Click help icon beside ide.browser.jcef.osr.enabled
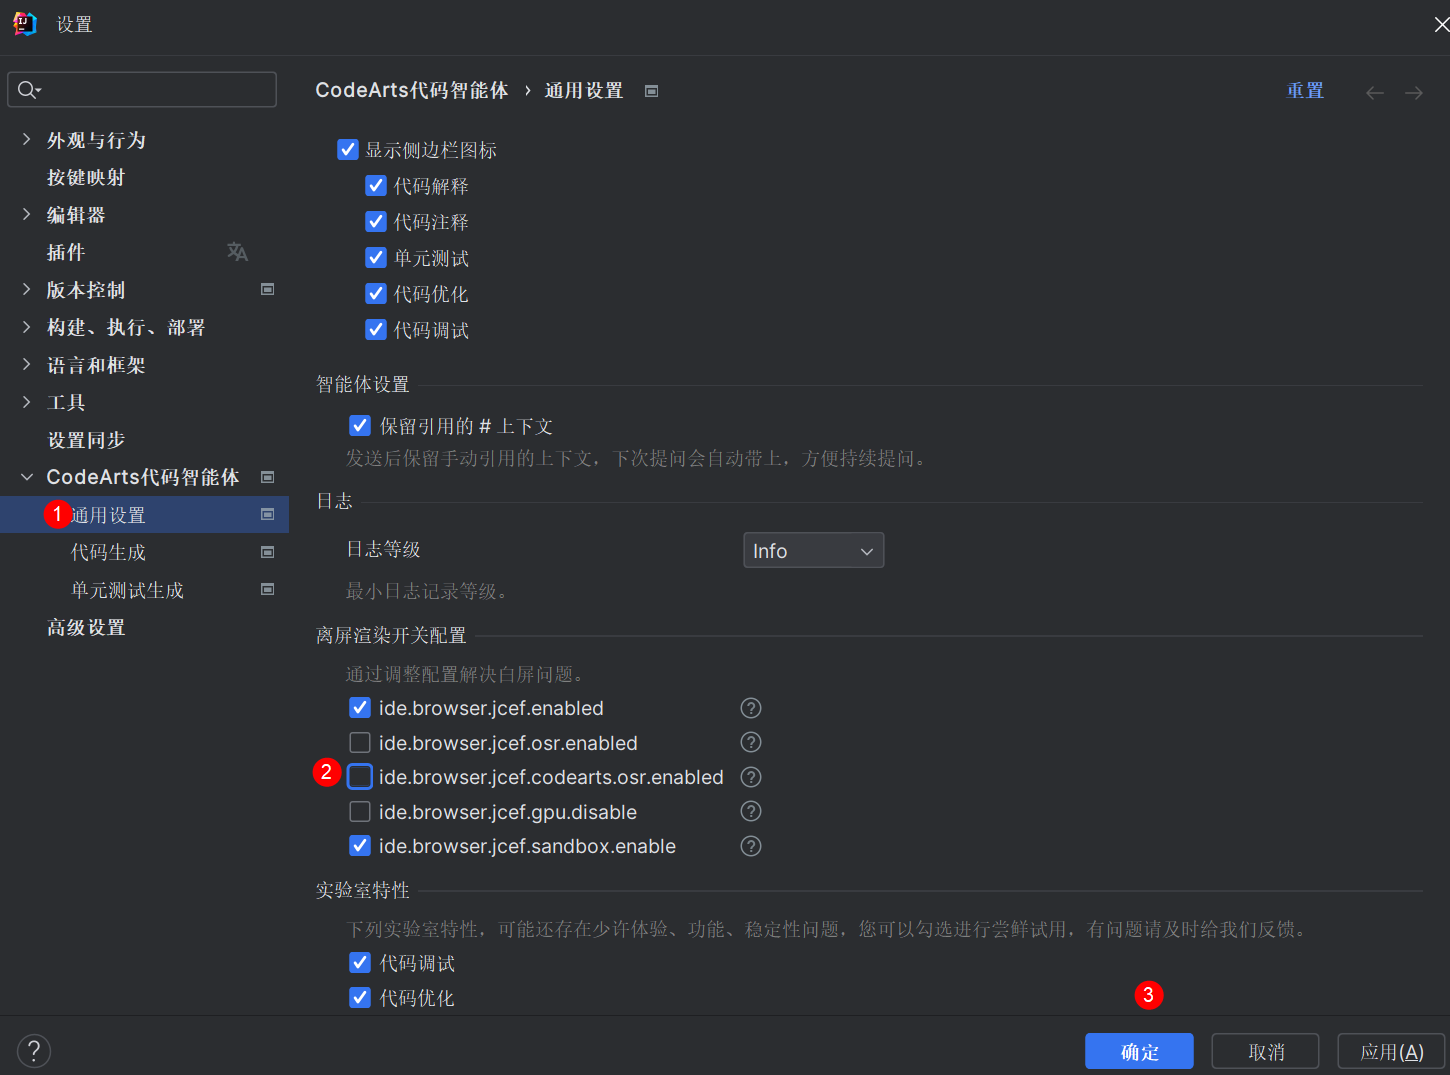This screenshot has height=1075, width=1450. (x=751, y=742)
